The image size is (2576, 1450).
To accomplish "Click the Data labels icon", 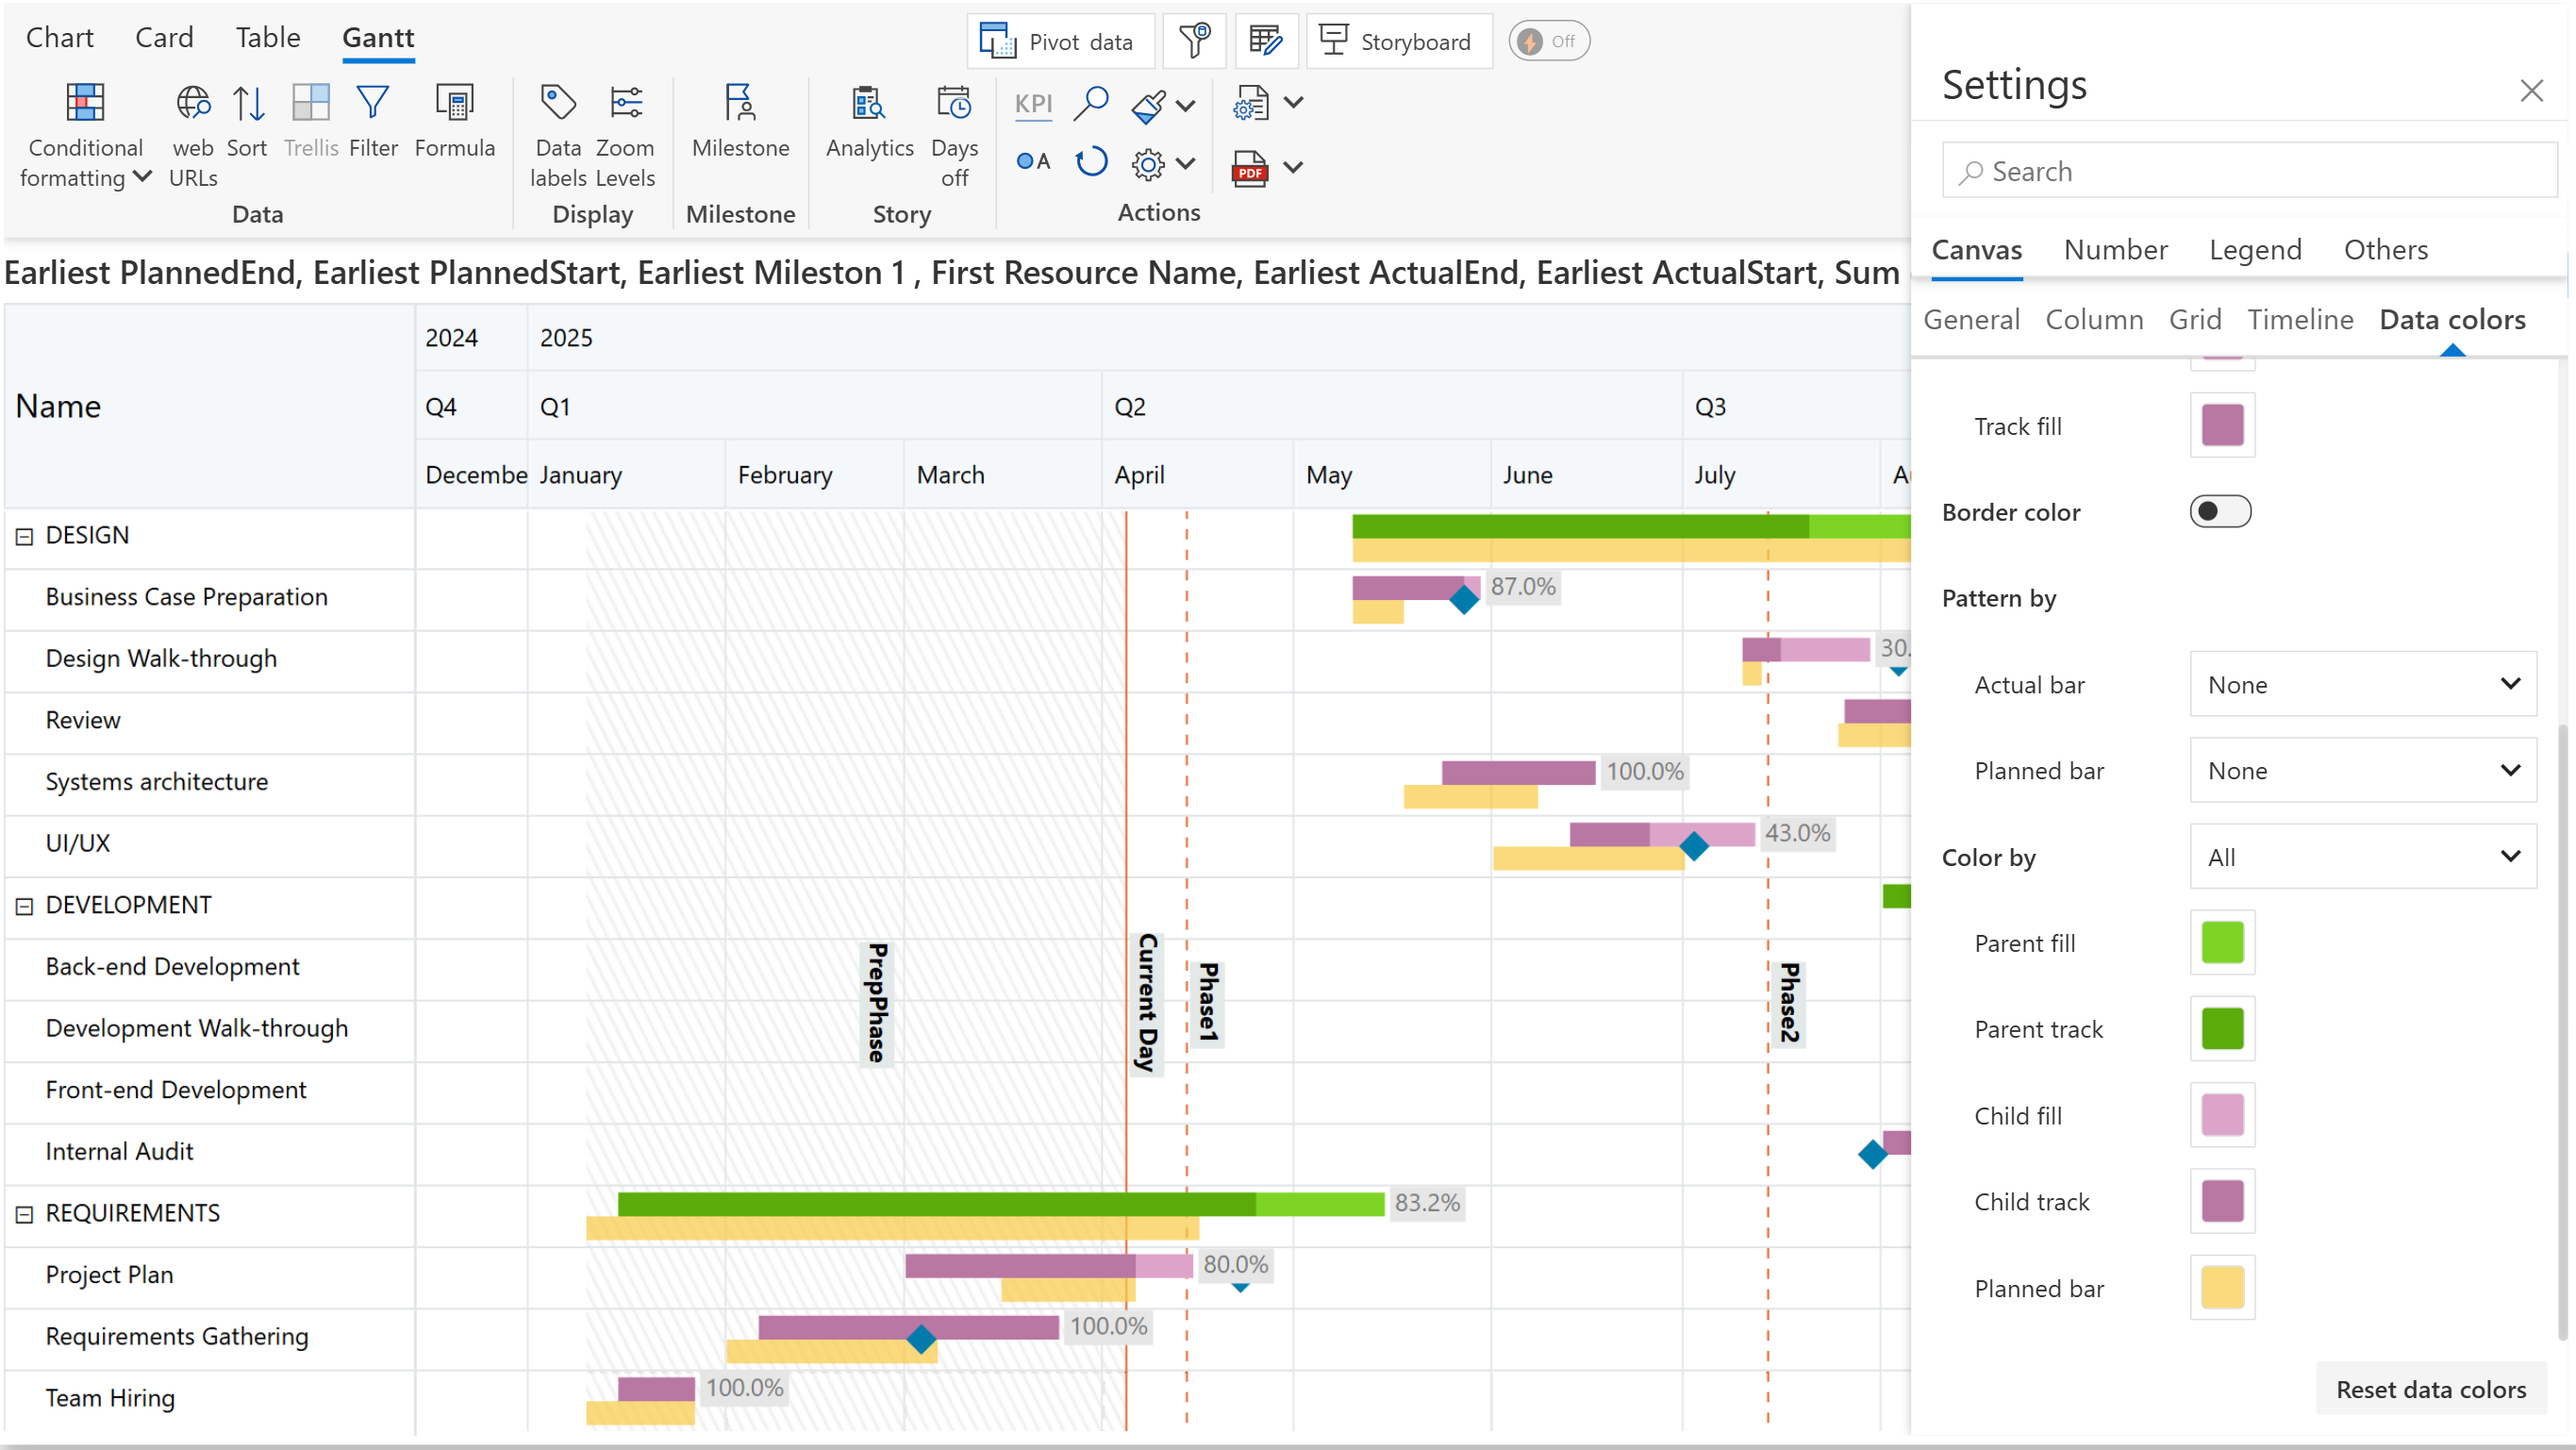I will click(558, 104).
